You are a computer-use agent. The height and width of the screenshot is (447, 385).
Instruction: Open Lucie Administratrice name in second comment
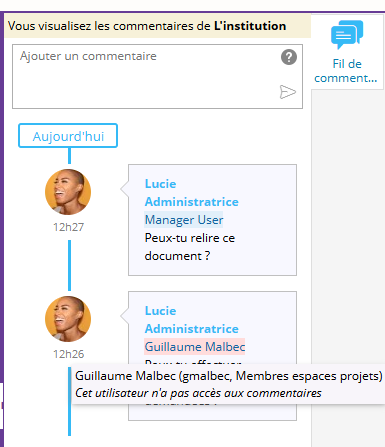[192, 320]
